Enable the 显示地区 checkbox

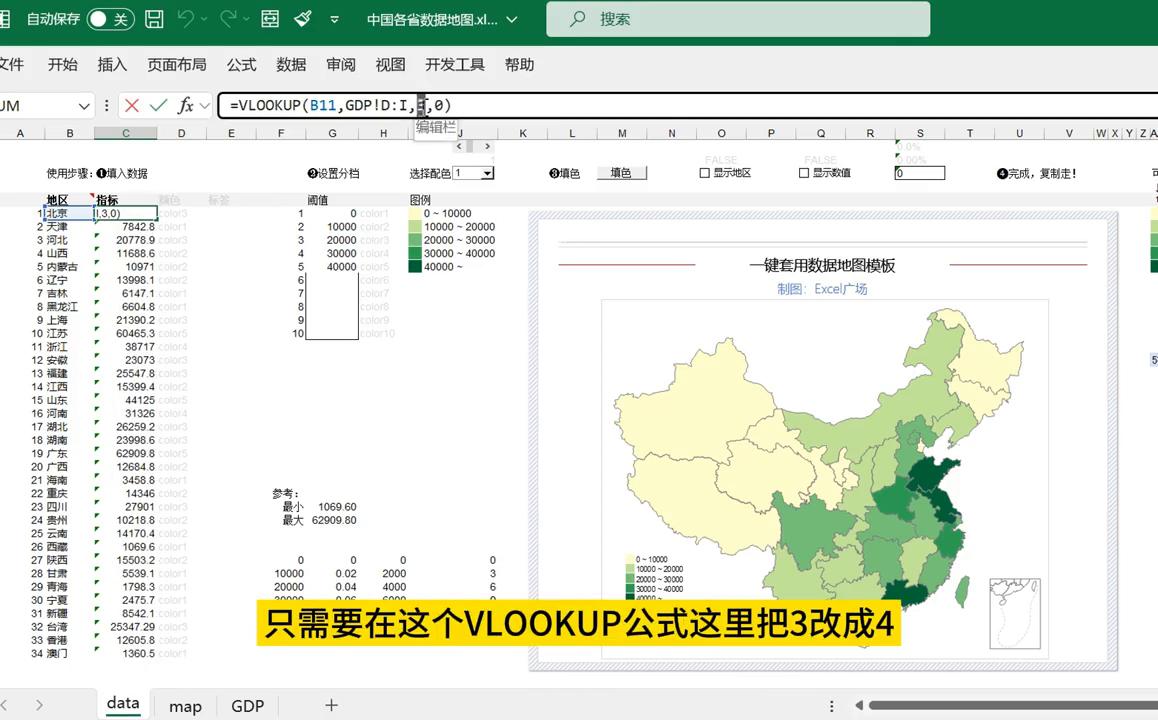click(703, 171)
